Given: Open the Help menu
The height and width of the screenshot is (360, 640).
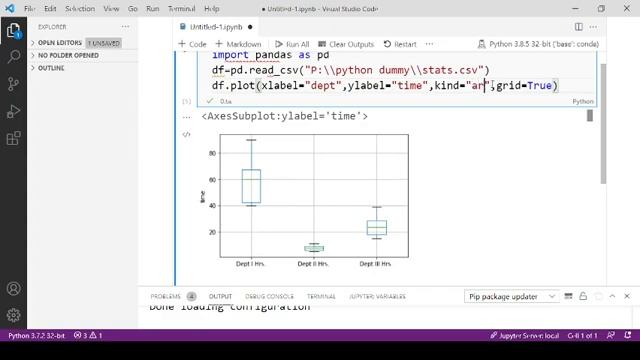Looking at the screenshot, I should 211,9.
